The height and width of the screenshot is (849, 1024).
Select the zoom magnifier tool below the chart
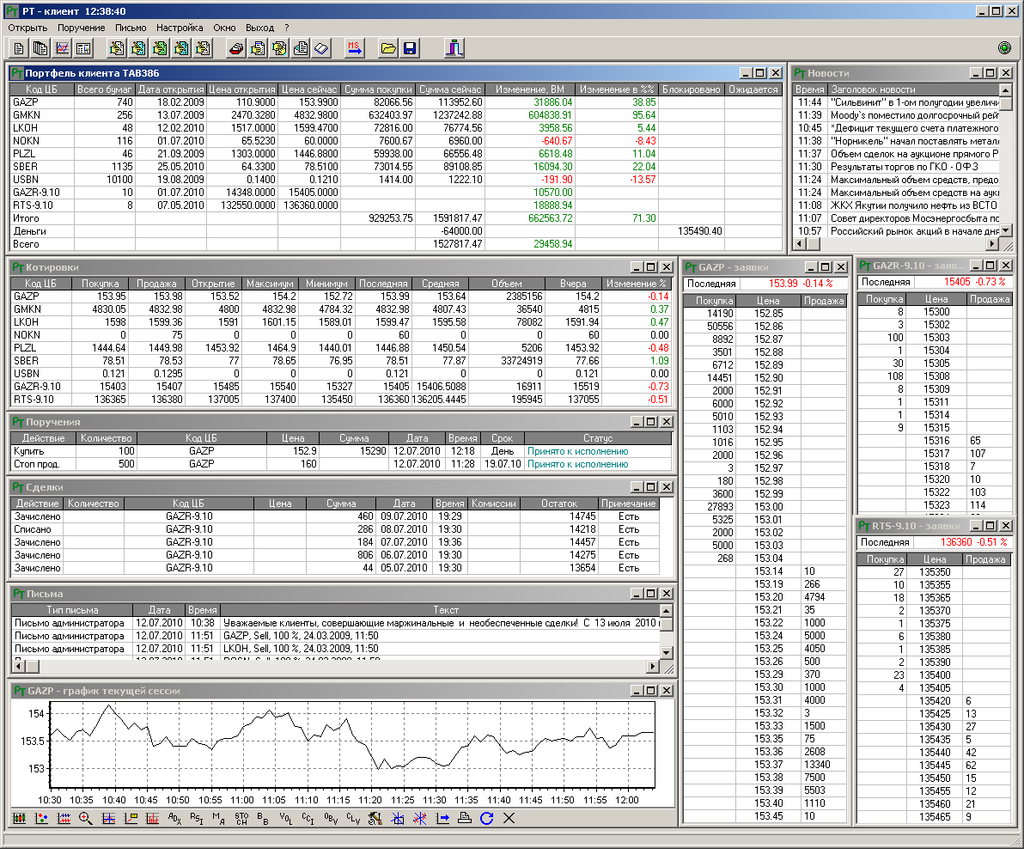coord(86,818)
